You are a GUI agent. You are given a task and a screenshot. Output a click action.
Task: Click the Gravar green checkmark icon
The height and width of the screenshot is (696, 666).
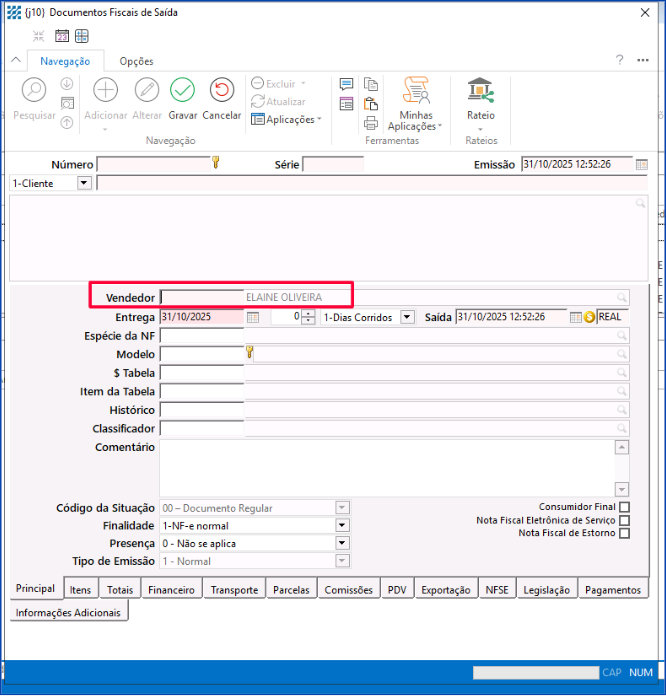click(x=182, y=90)
